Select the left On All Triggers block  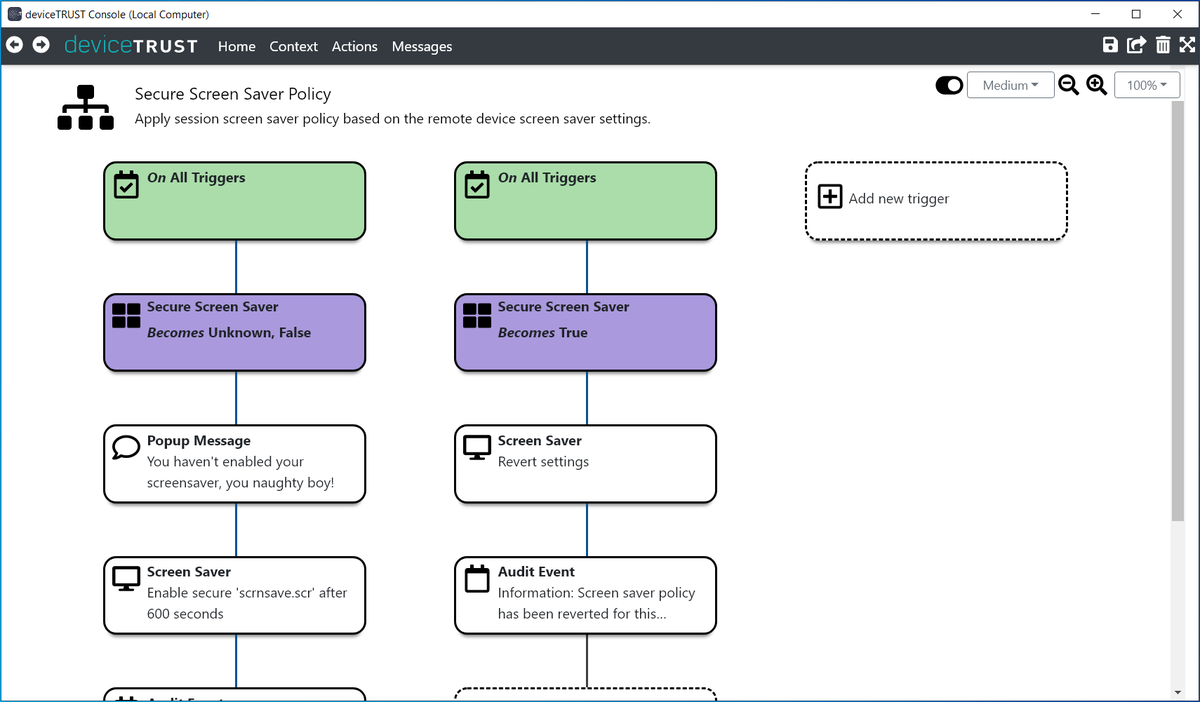235,201
